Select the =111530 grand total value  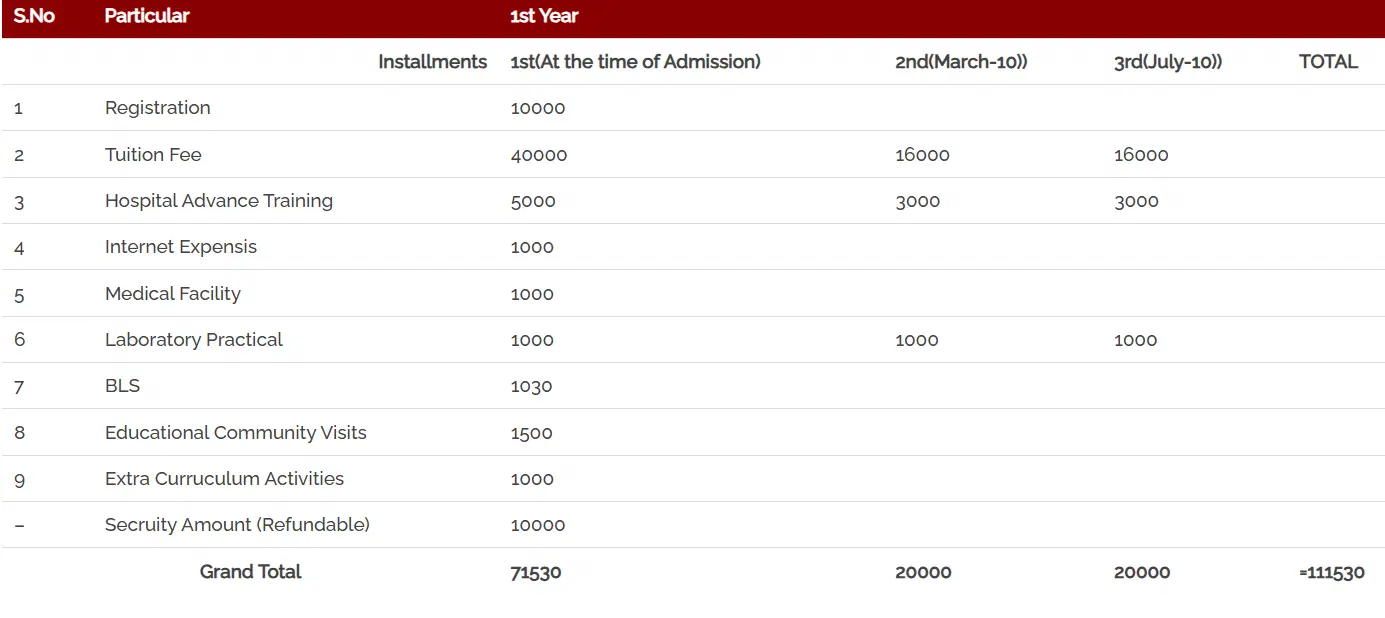(x=1332, y=573)
